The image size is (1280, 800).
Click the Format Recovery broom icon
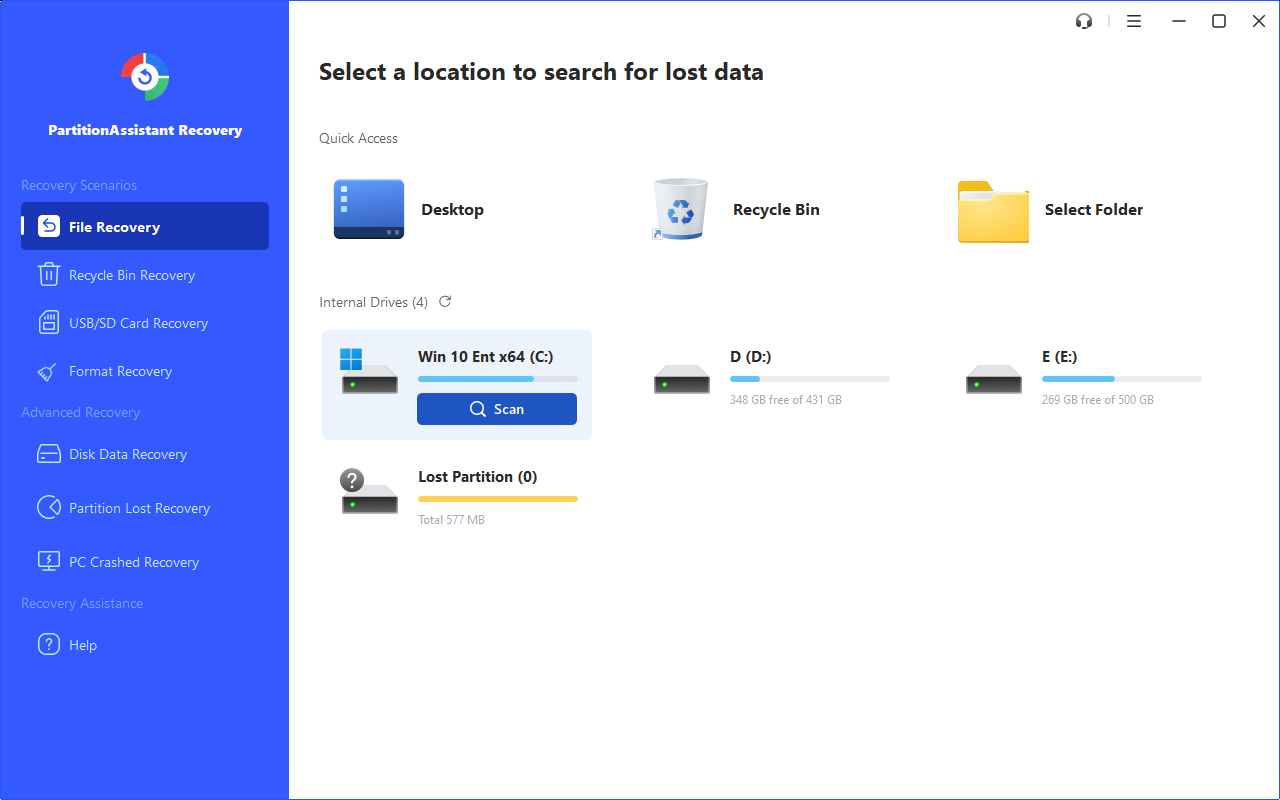click(x=48, y=371)
